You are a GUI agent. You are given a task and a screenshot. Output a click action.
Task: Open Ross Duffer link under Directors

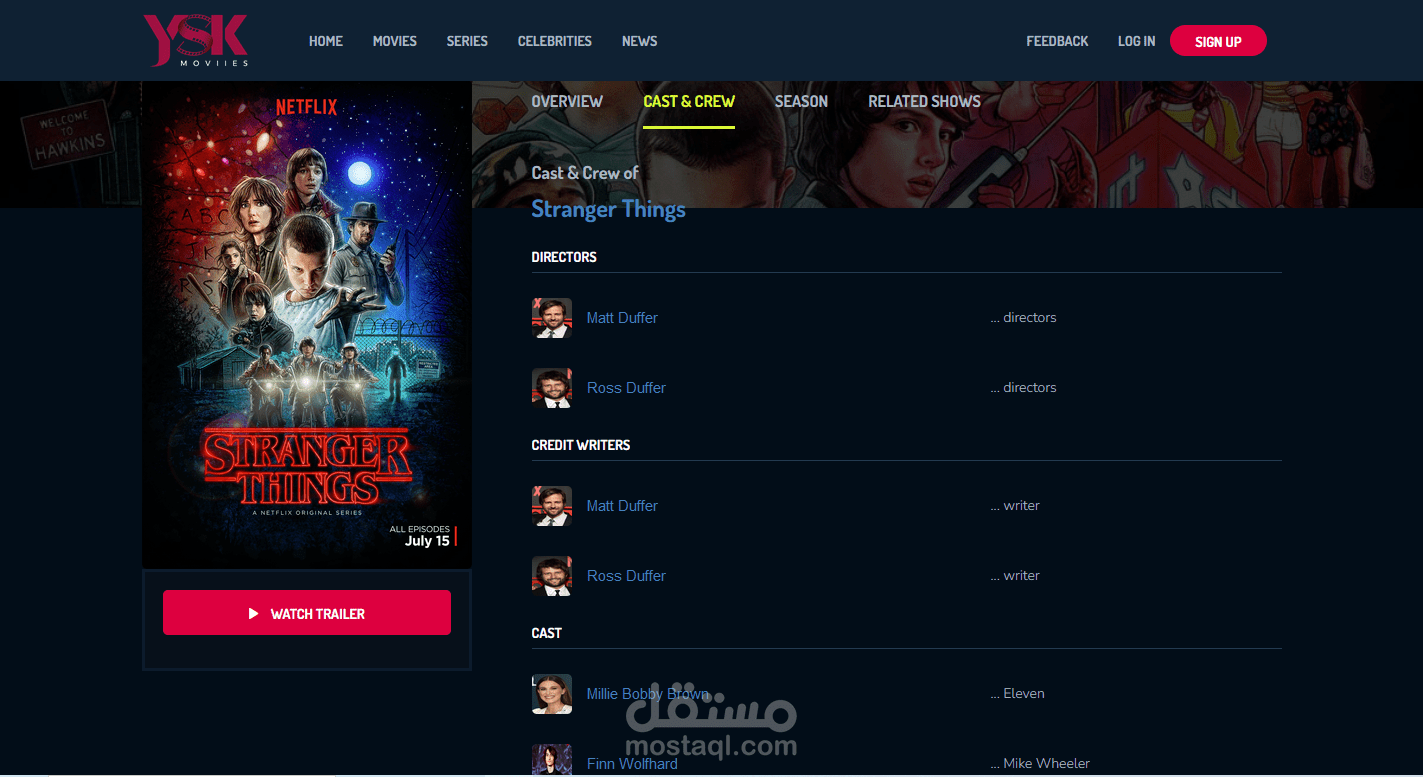626,388
